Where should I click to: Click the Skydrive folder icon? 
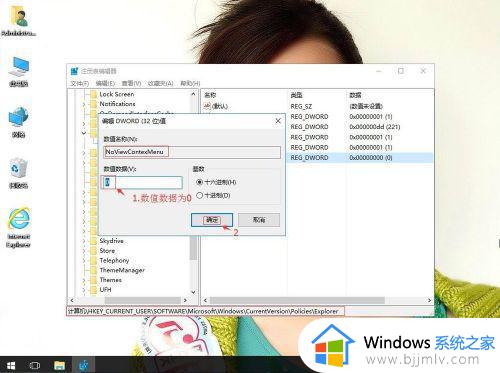(93, 241)
